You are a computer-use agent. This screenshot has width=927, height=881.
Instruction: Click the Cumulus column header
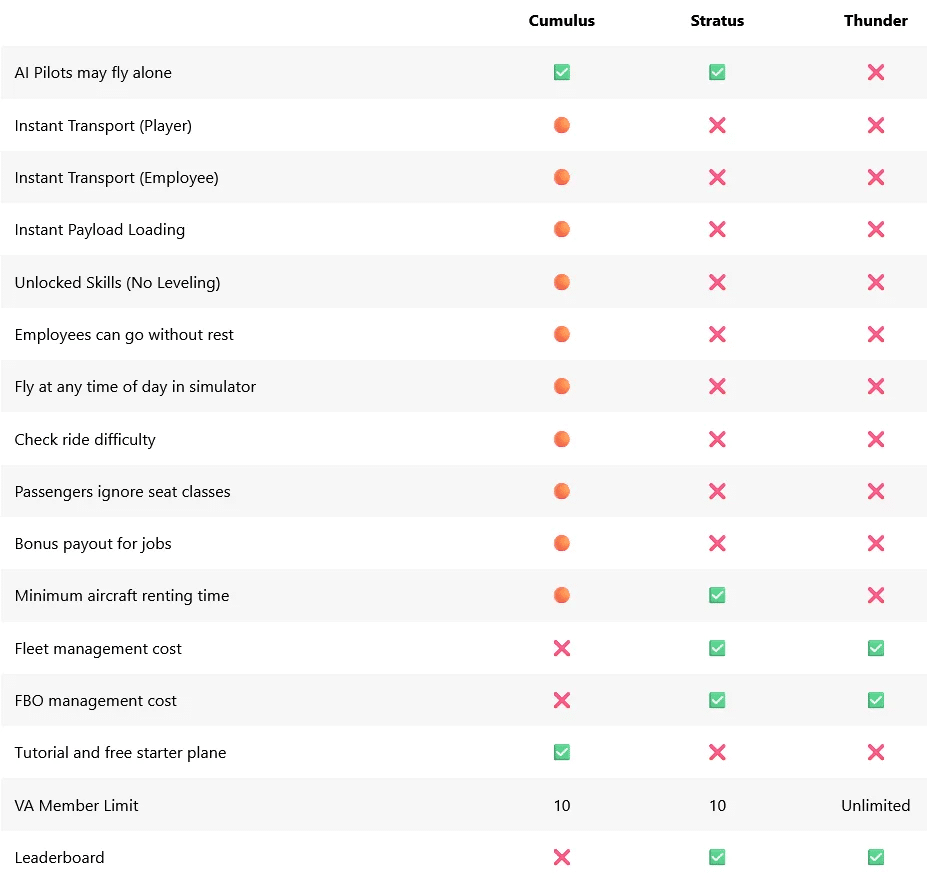561,21
